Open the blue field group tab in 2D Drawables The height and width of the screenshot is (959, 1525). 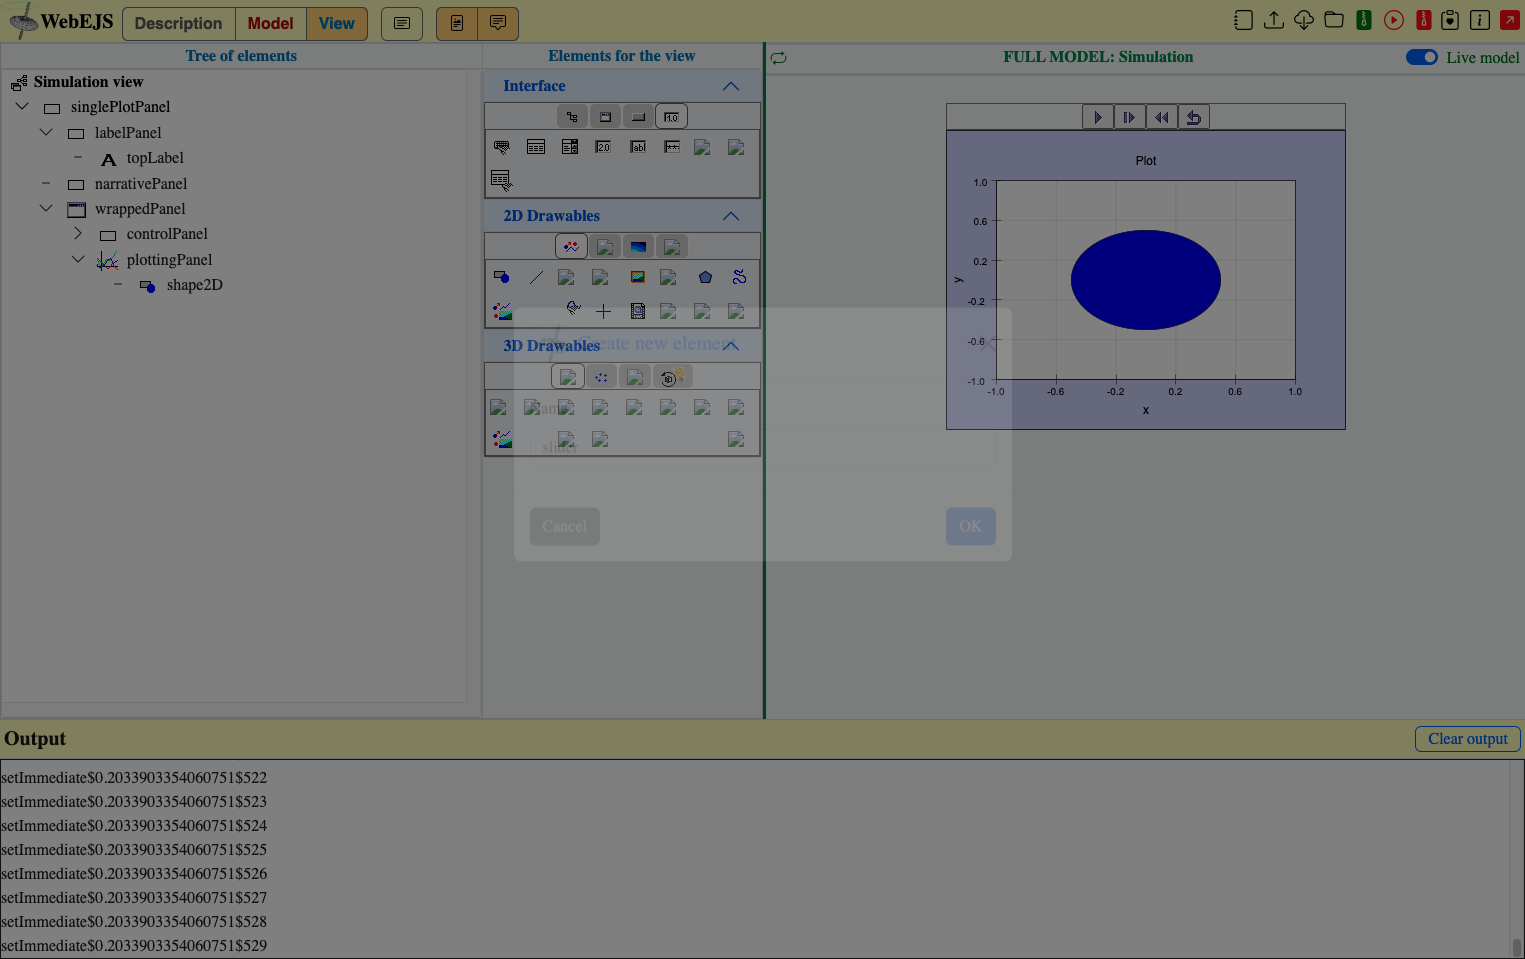tap(638, 247)
